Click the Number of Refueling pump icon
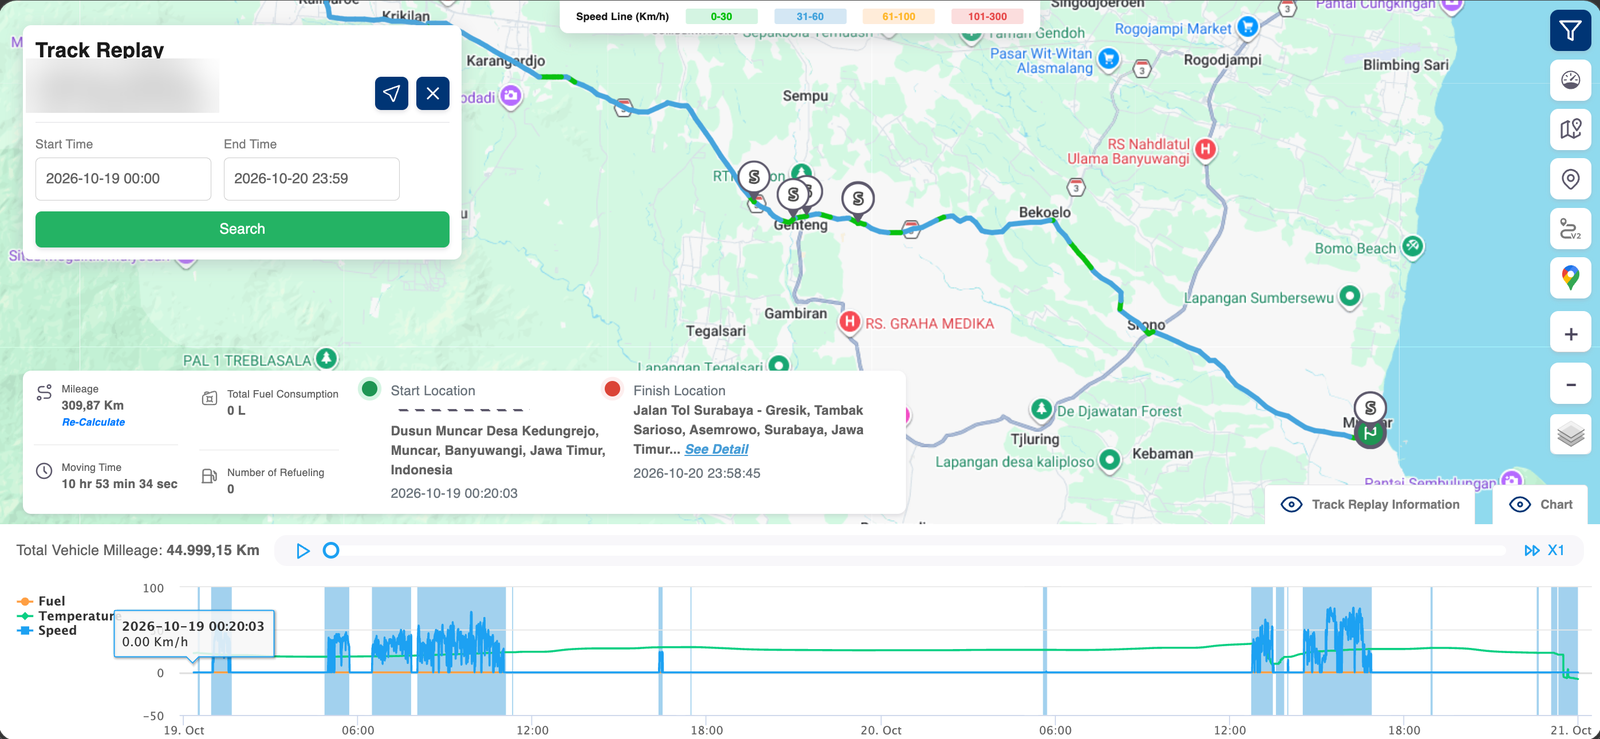The height and width of the screenshot is (739, 1600). [x=209, y=477]
